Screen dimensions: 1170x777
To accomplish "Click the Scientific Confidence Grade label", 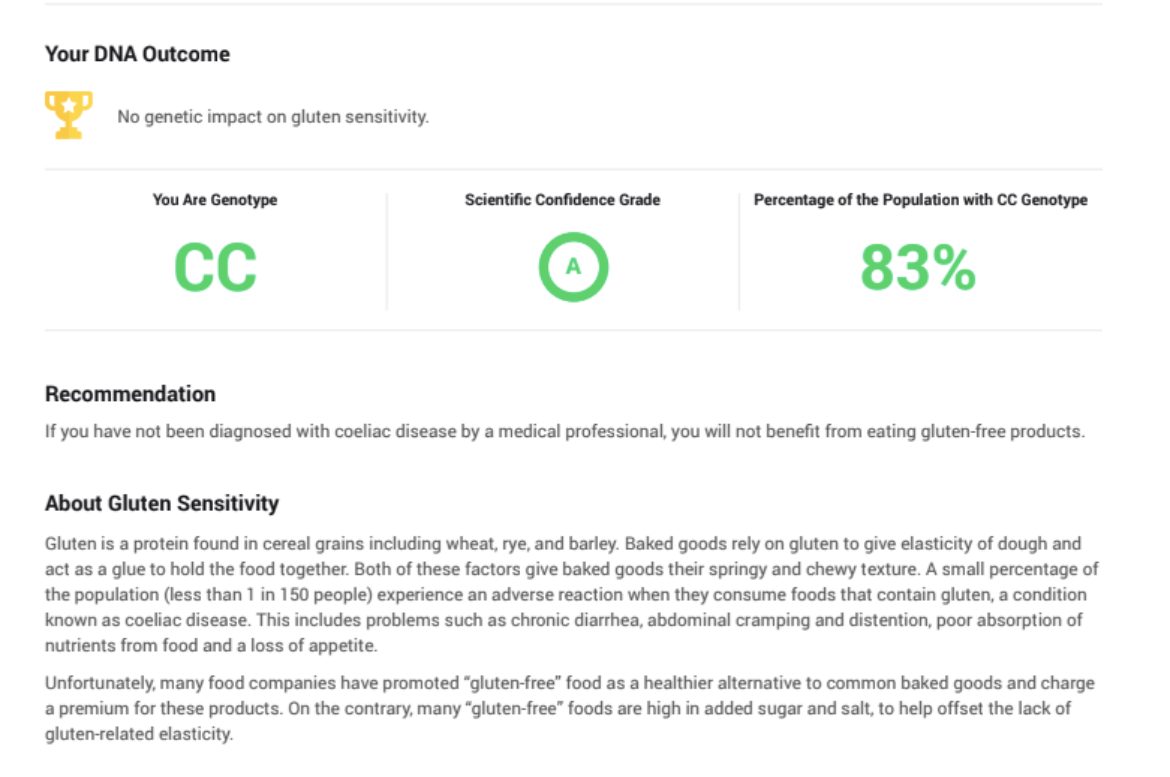I will tap(563, 200).
